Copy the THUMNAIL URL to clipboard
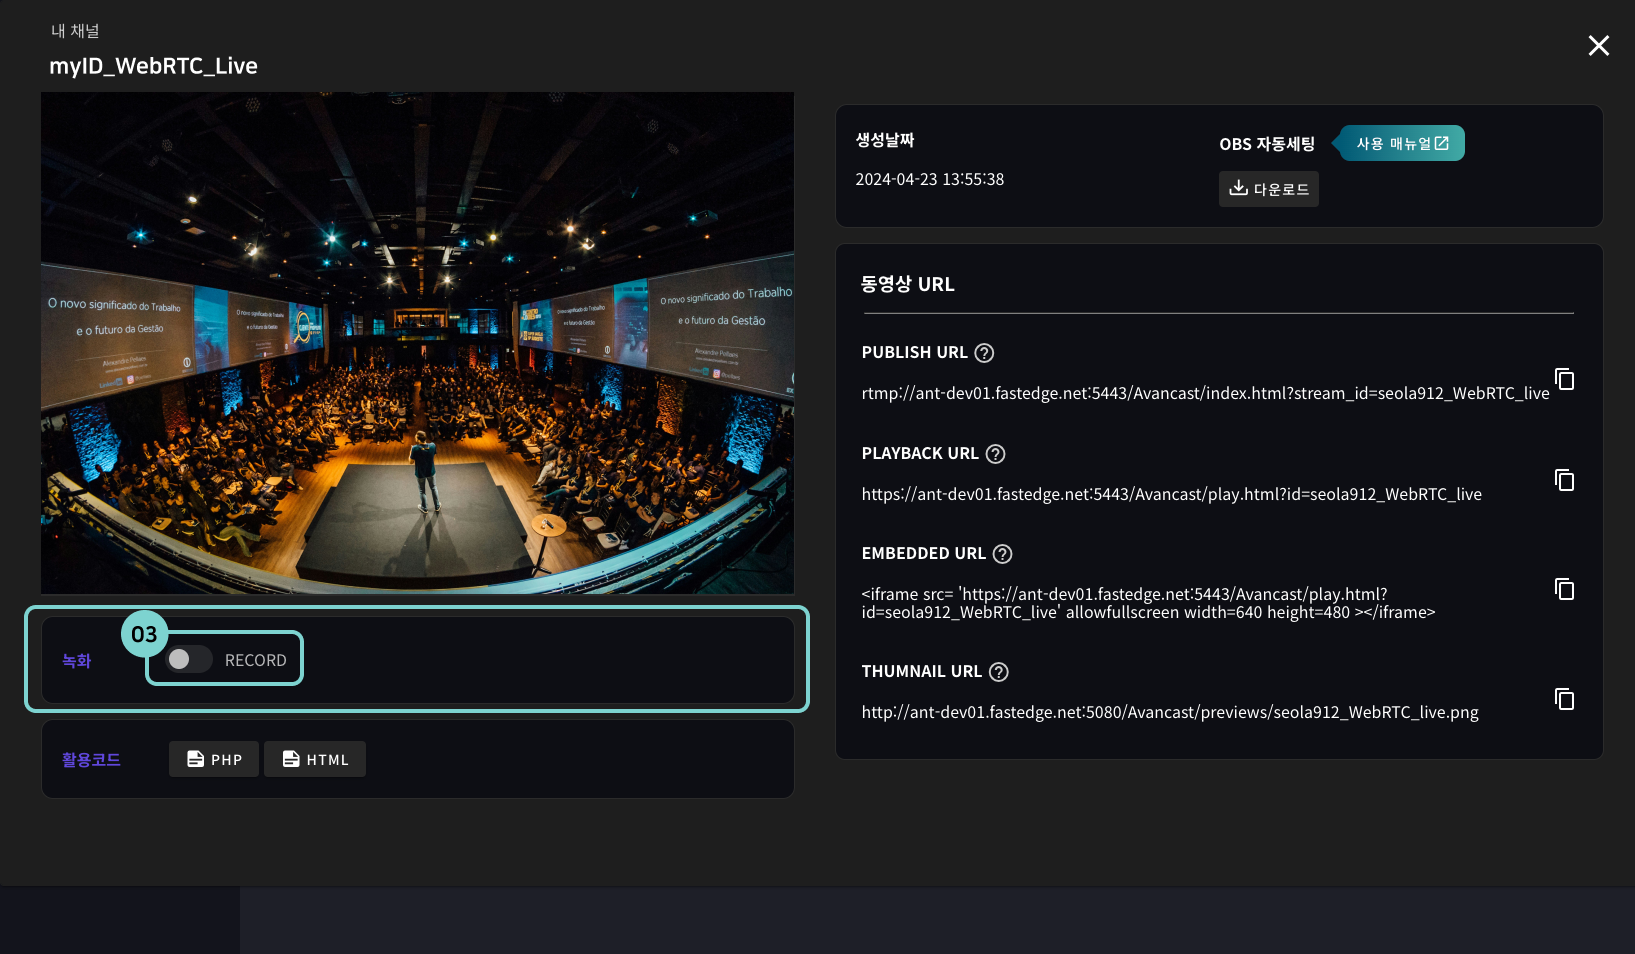Image resolution: width=1635 pixels, height=954 pixels. click(x=1564, y=699)
